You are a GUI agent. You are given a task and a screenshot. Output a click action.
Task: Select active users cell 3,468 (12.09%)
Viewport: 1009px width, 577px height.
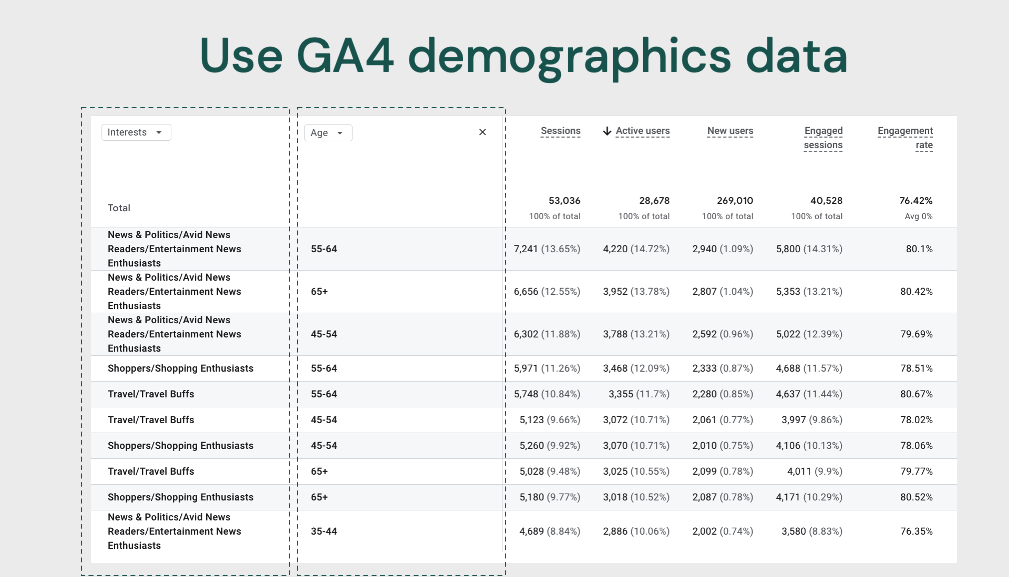pyautogui.click(x=636, y=369)
